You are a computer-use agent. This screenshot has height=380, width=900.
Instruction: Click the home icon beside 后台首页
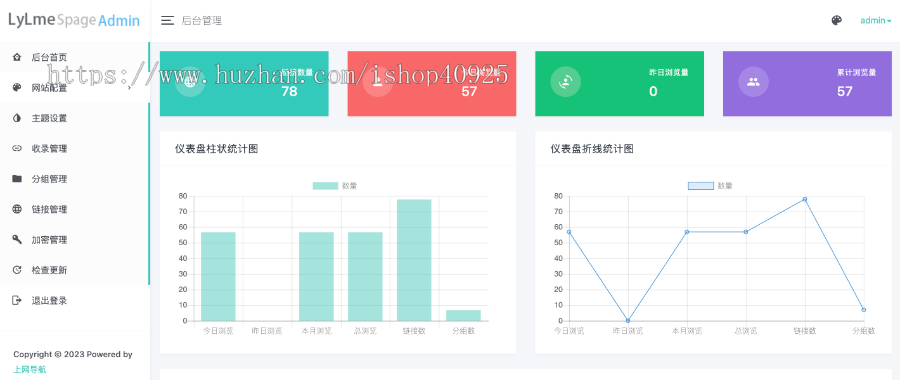17,57
